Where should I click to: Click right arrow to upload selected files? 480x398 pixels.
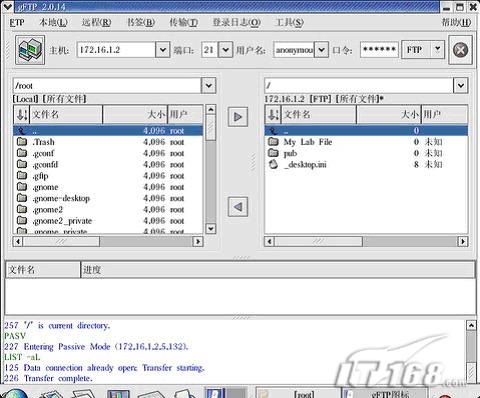tap(238, 117)
